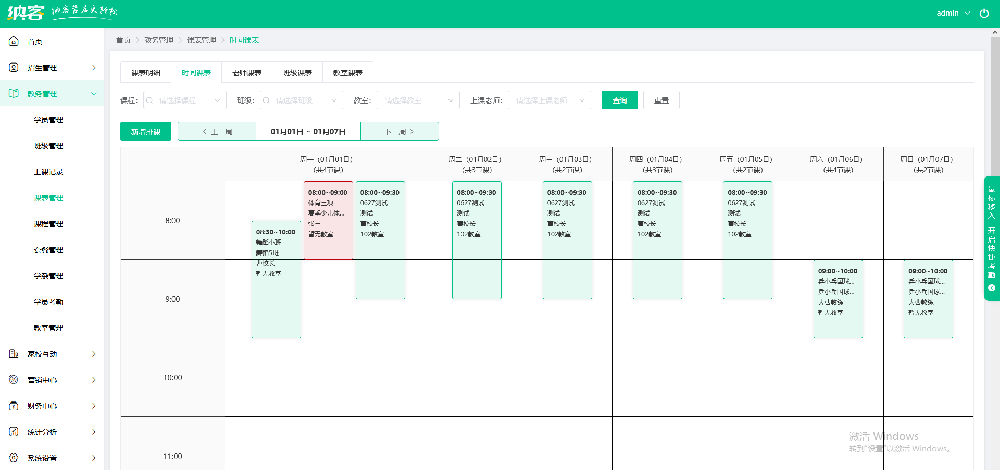Click the green 新增排课 button
Viewport: 1000px width, 470px height.
(145, 132)
